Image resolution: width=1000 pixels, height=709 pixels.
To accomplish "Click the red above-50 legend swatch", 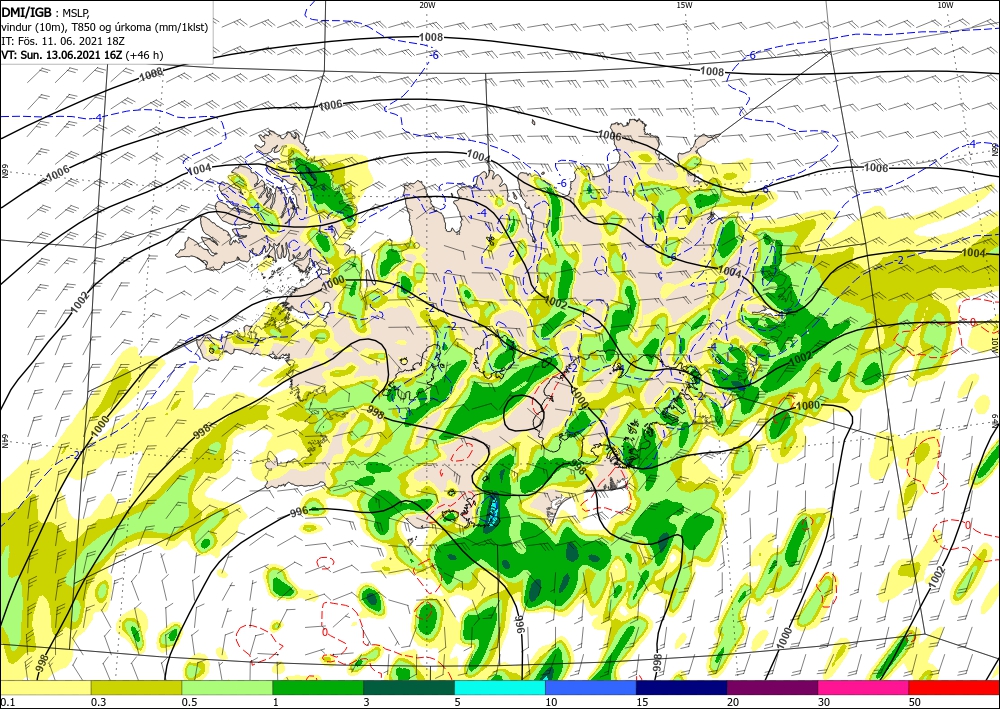I will [954, 688].
